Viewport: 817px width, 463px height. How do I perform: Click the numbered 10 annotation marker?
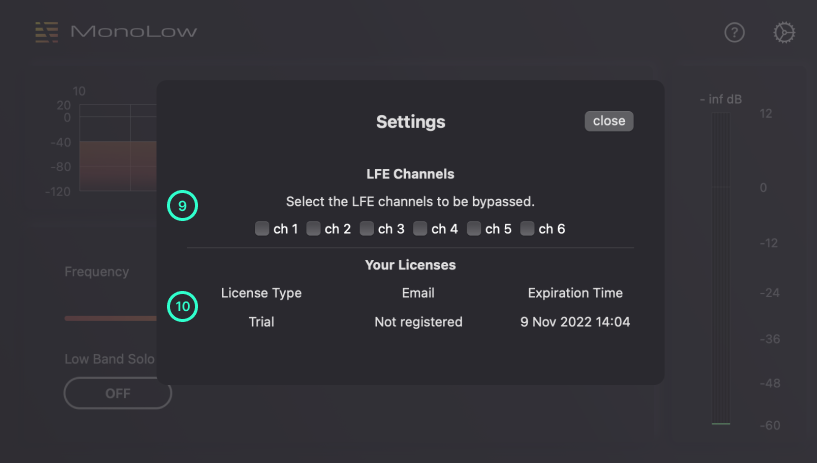click(x=182, y=306)
